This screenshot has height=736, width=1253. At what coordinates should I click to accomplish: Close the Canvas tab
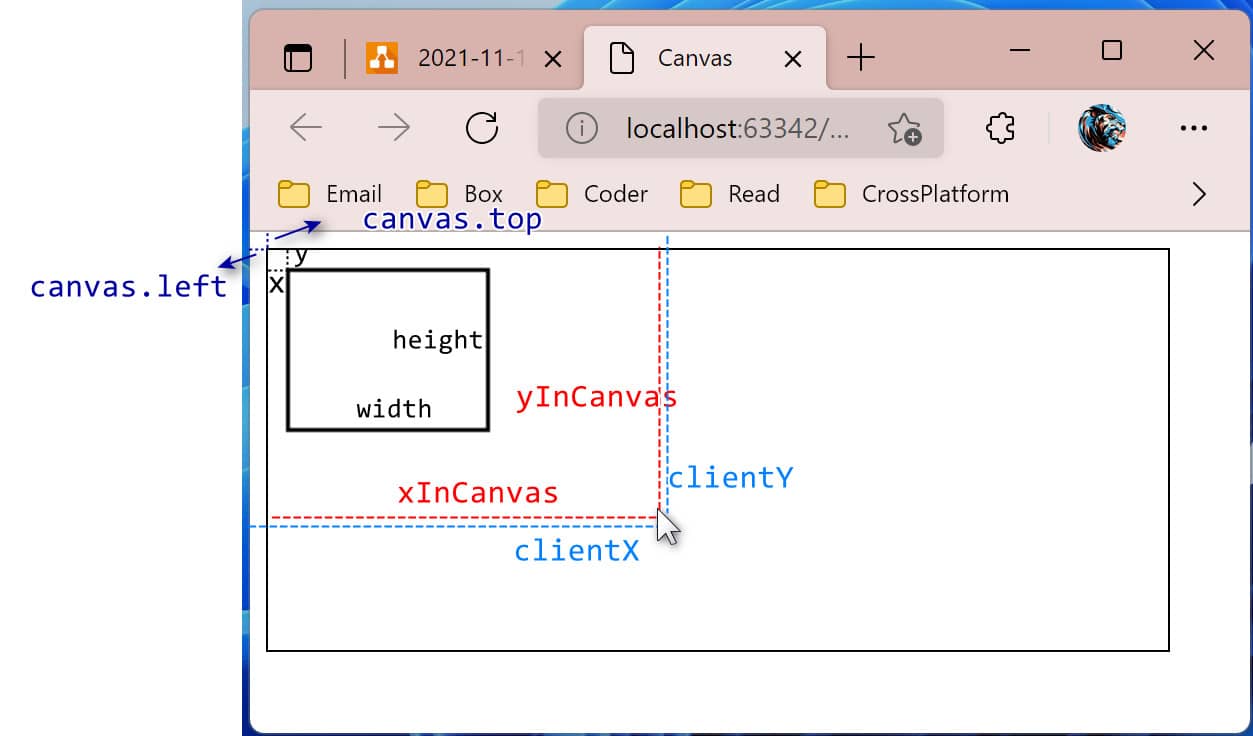pyautogui.click(x=792, y=59)
